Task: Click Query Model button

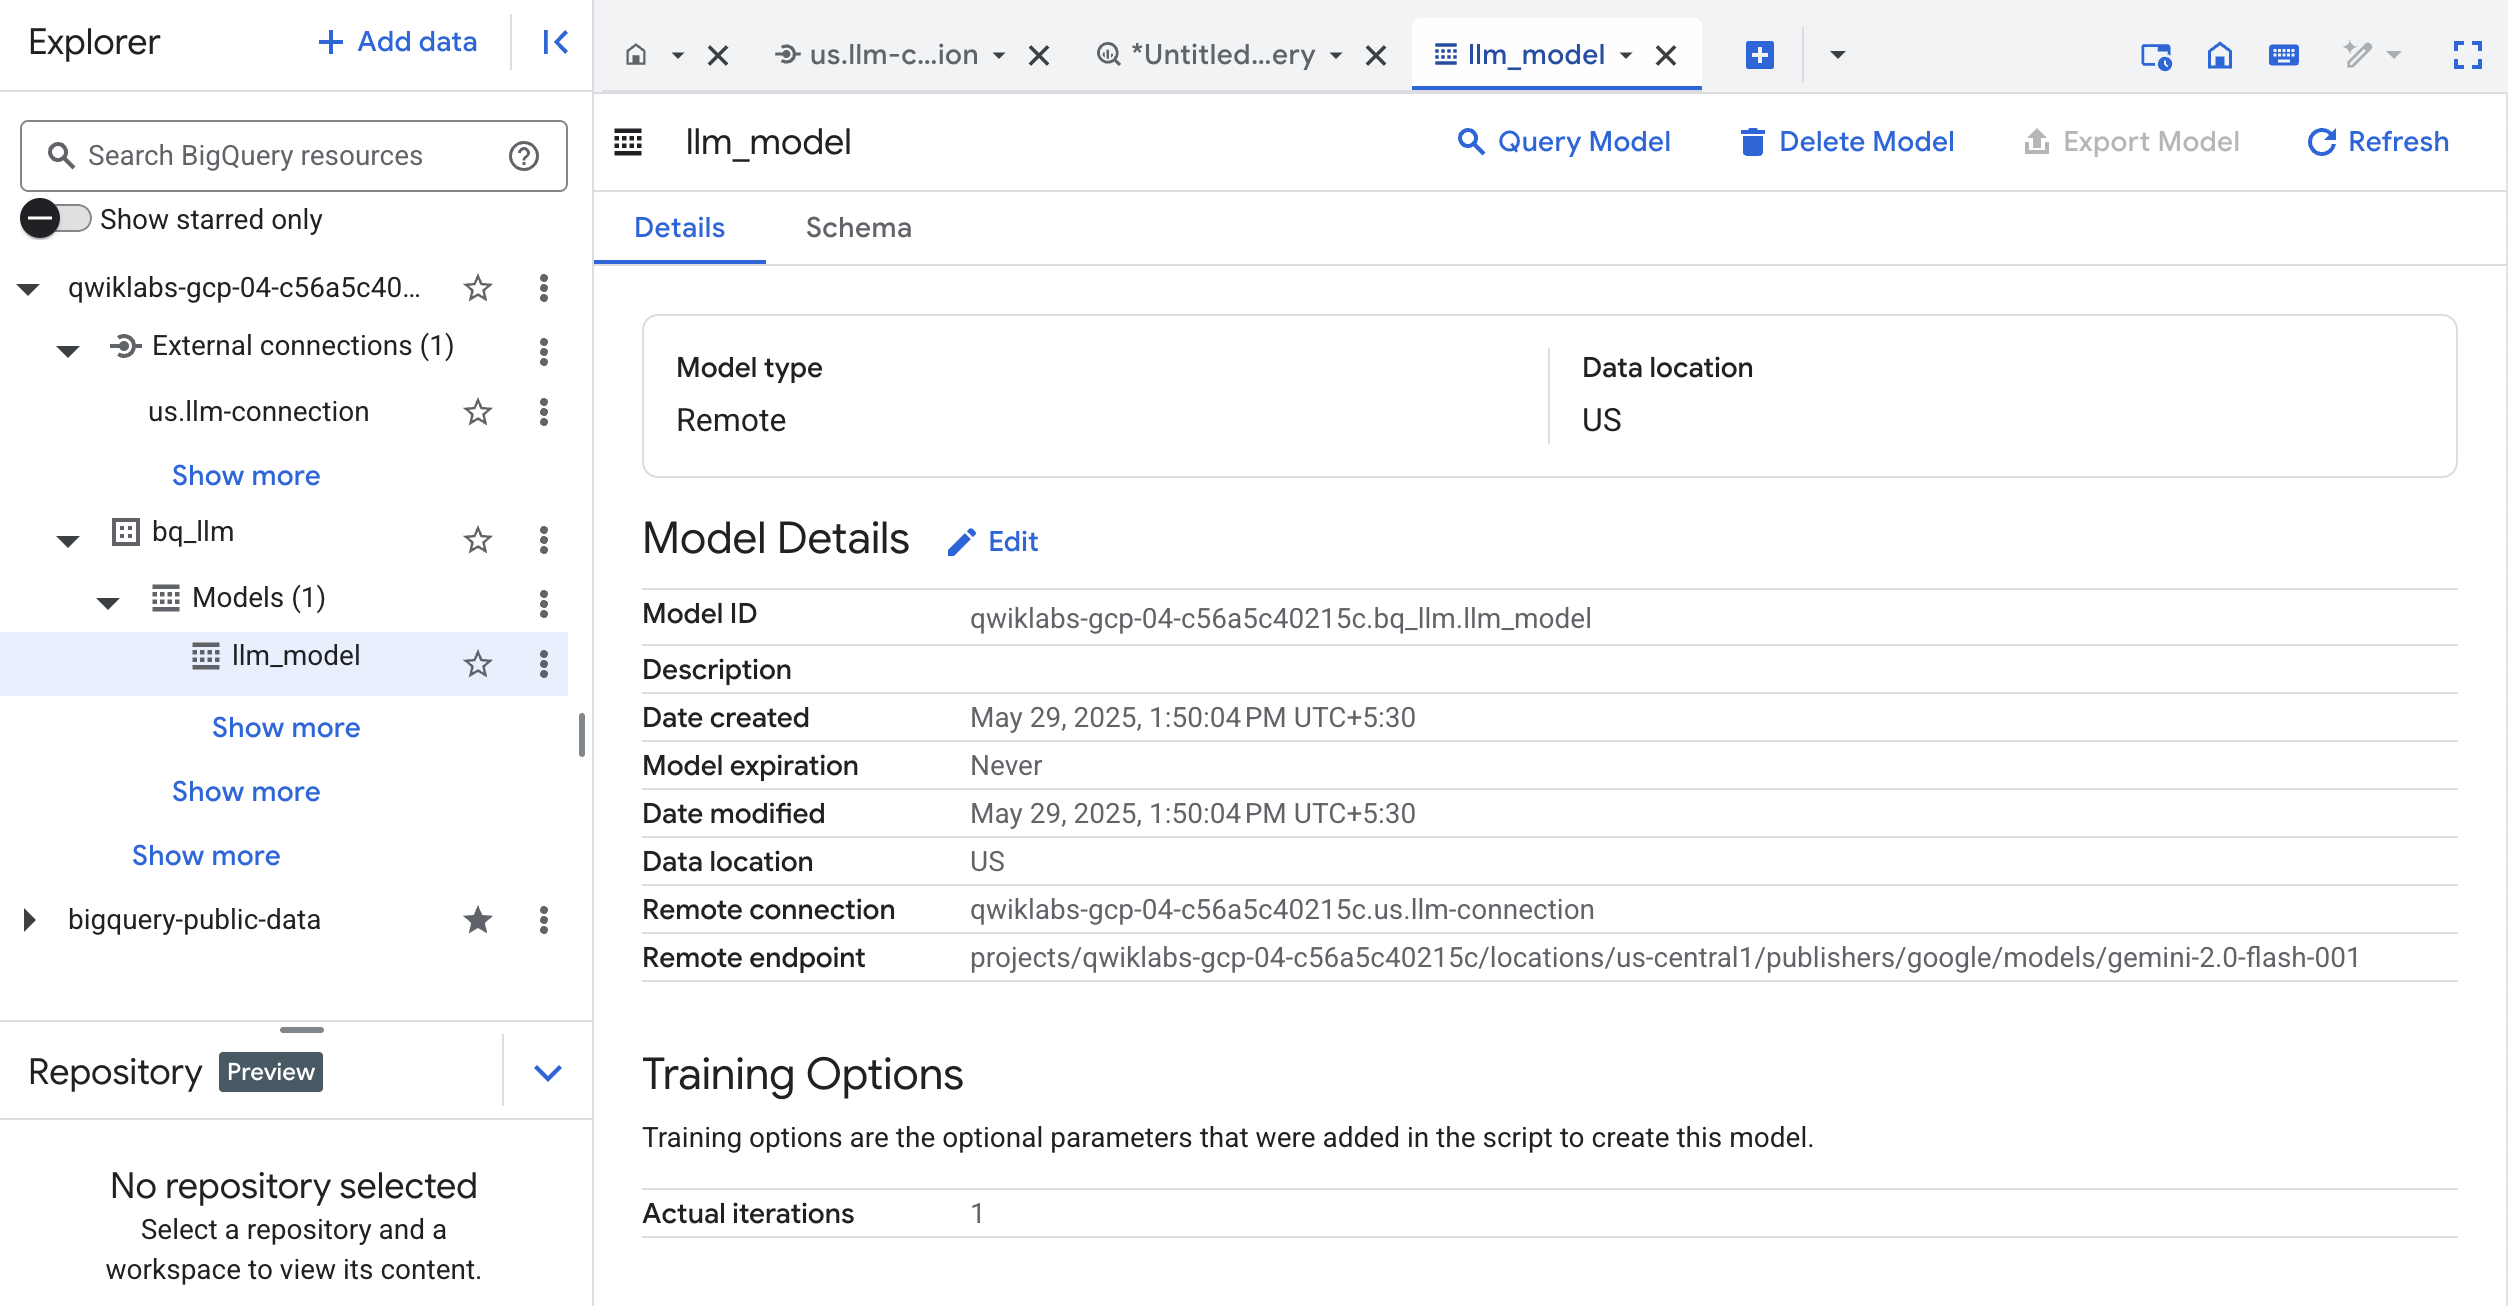Action: (x=1564, y=142)
